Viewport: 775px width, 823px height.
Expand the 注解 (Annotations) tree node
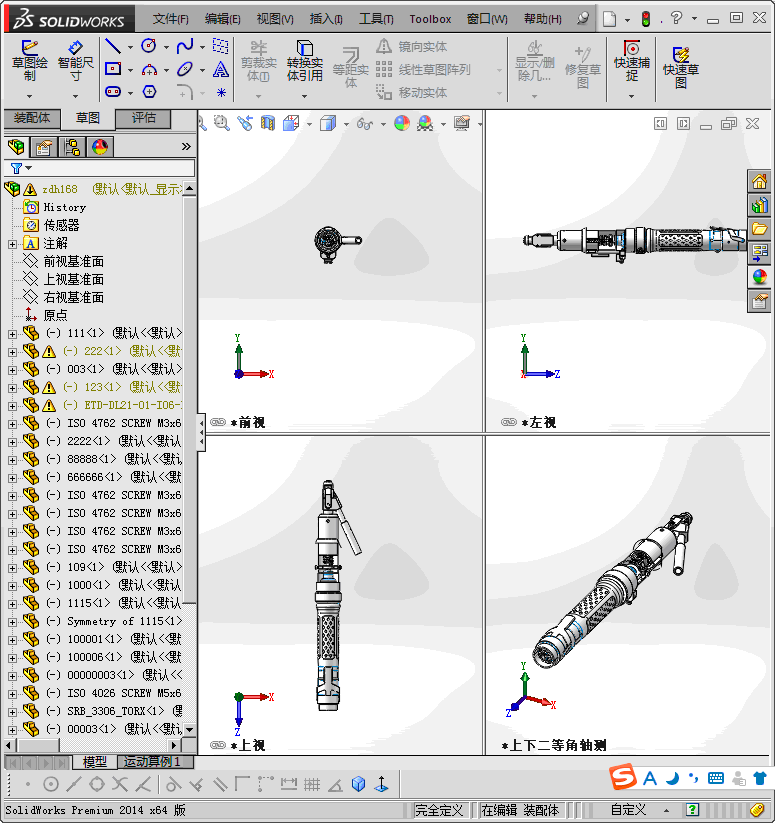(x=12, y=244)
